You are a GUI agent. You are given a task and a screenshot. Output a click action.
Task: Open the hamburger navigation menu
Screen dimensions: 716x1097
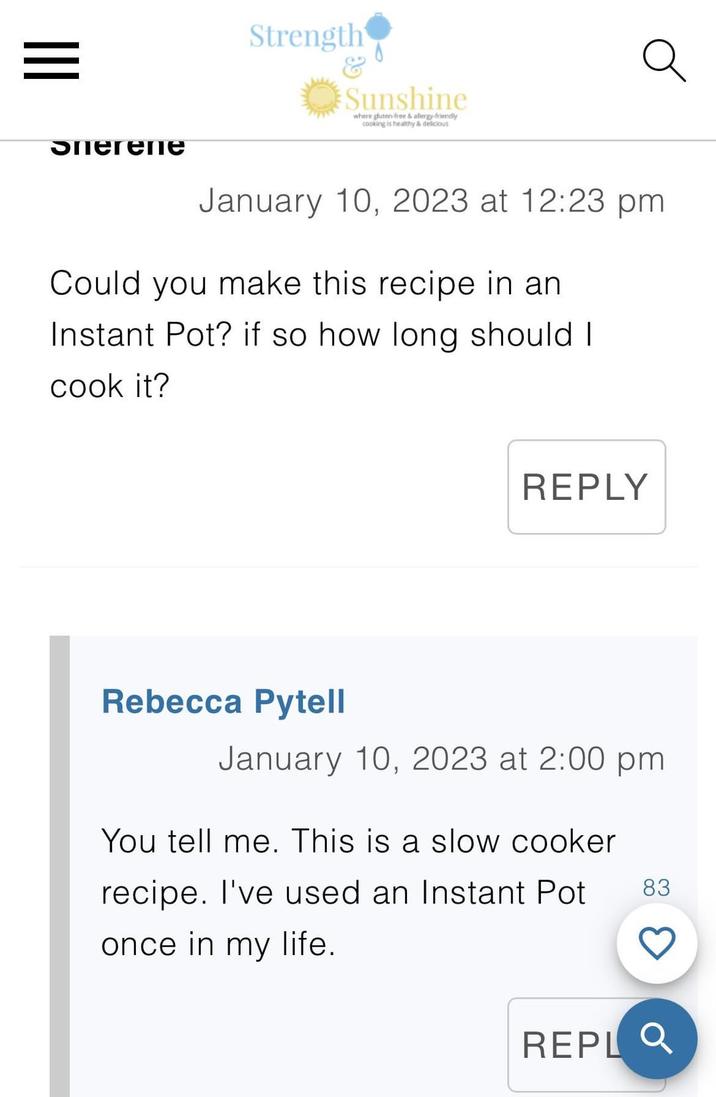click(50, 60)
